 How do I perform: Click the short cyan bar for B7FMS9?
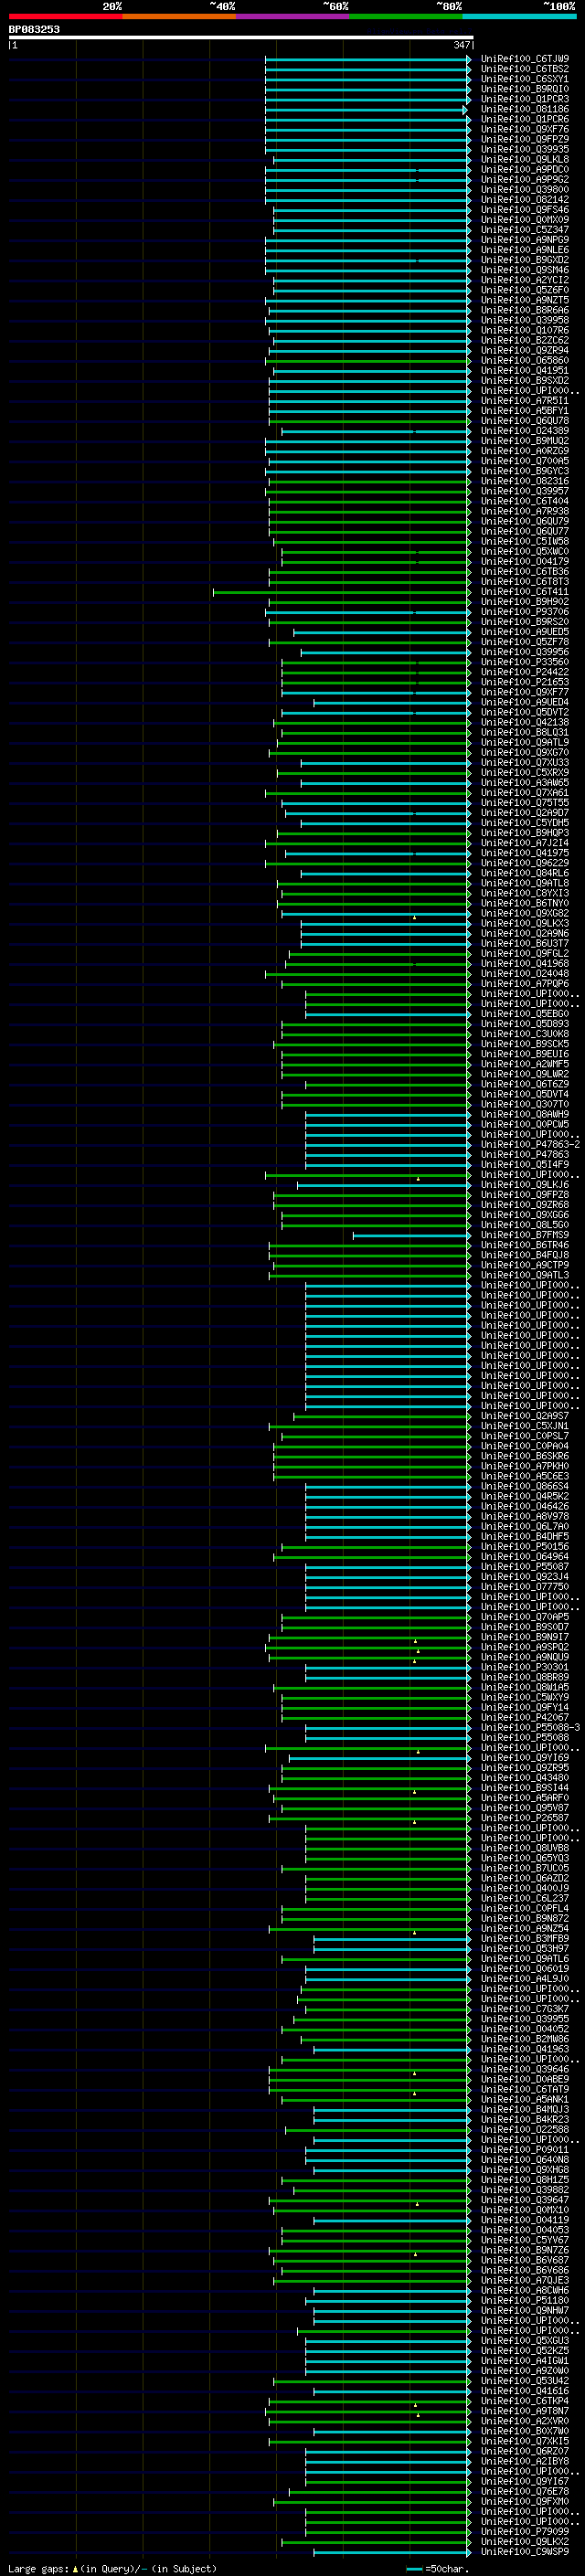point(411,1235)
